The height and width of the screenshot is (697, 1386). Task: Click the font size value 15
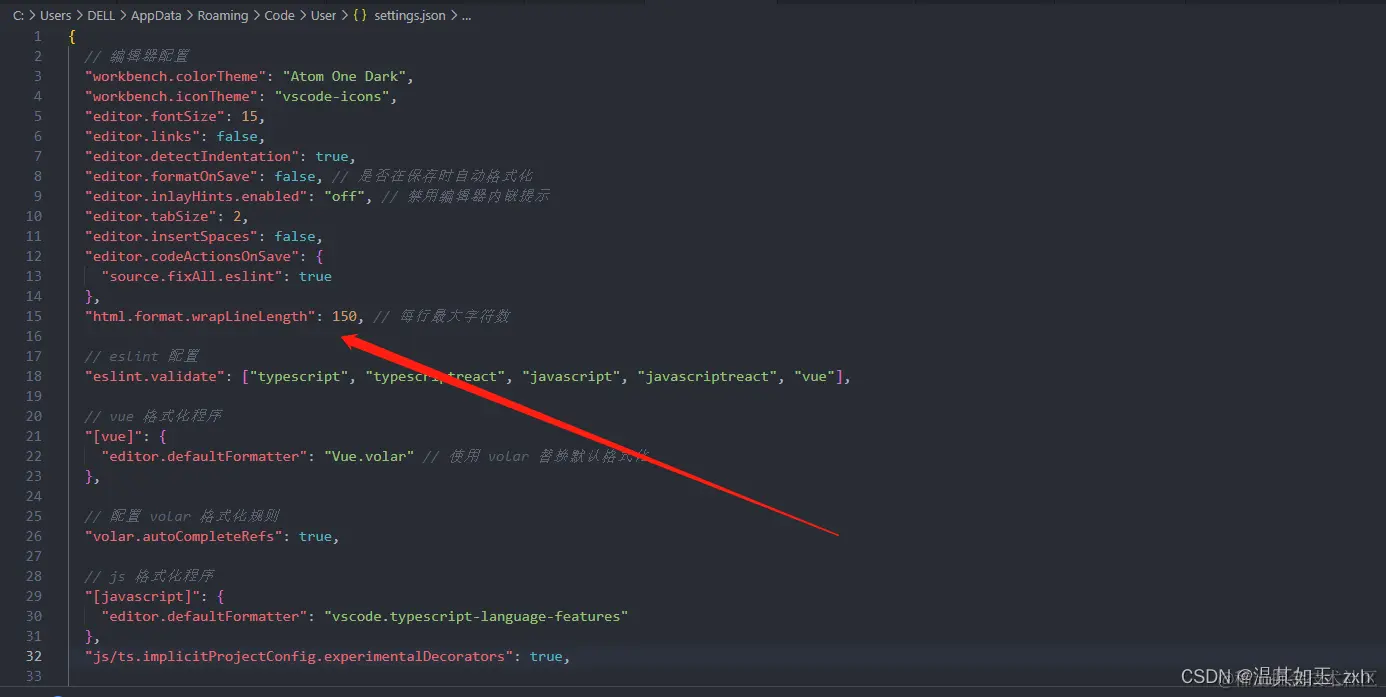[x=249, y=116]
